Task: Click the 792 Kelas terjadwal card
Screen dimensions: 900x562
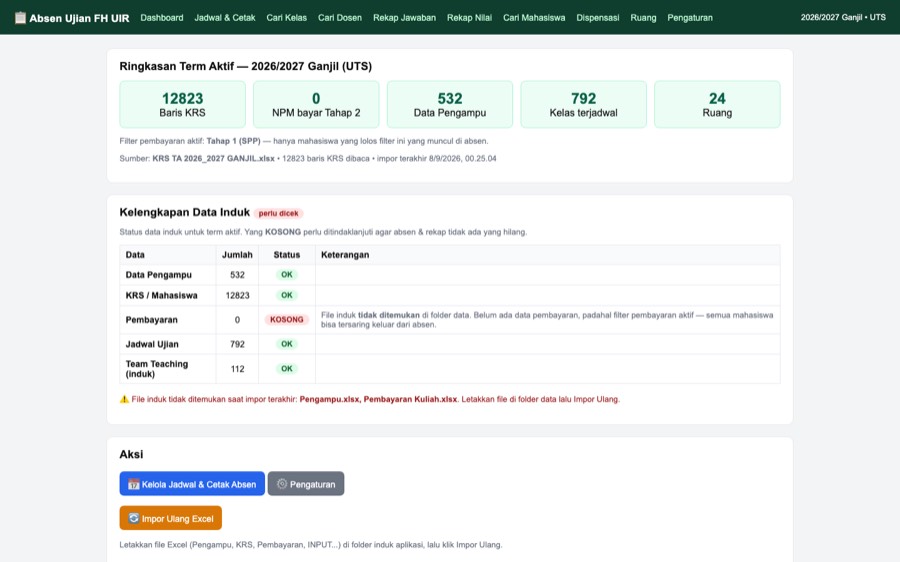Action: [584, 104]
